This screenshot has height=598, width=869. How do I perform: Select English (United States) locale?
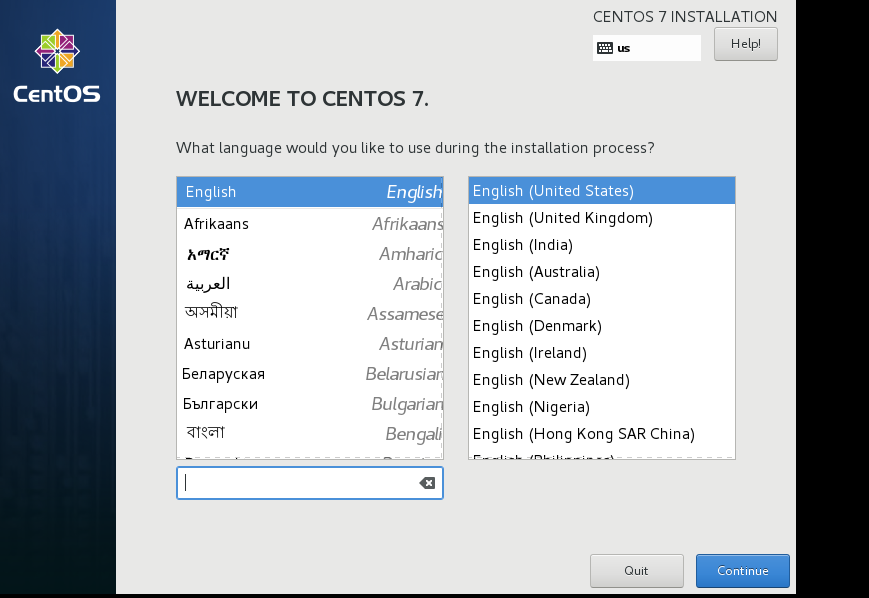[x=602, y=191]
